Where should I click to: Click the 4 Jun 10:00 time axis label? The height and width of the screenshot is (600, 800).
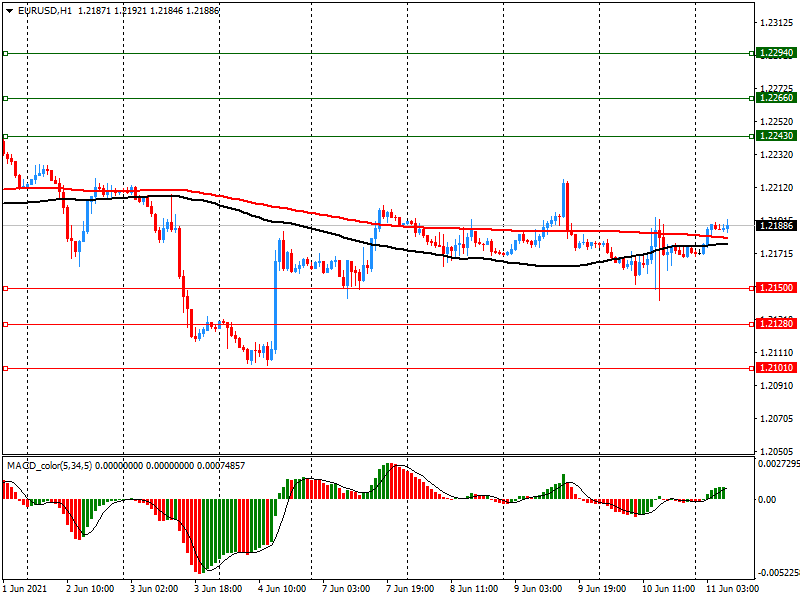tap(282, 589)
